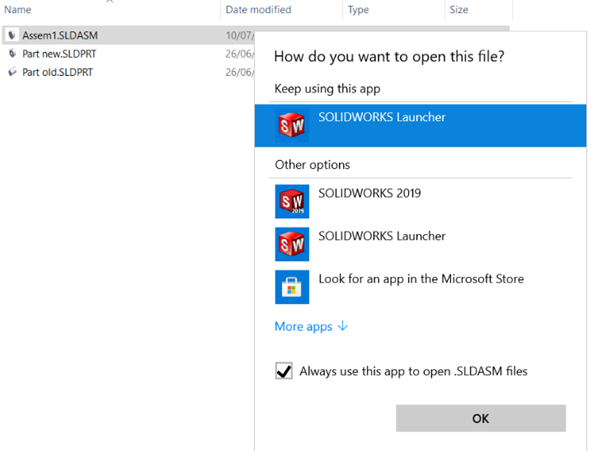Toggle 'Always use this app' checkbox
The height and width of the screenshot is (451, 602).
(284, 372)
